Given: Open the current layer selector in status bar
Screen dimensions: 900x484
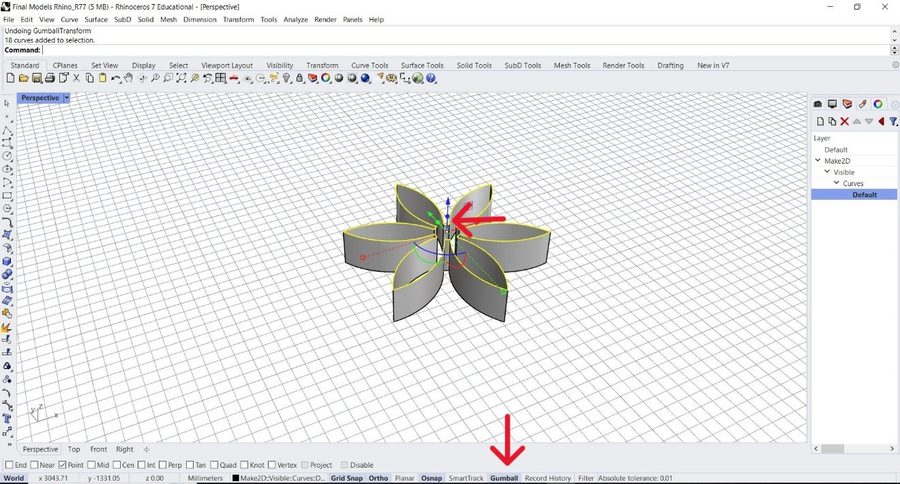Looking at the screenshot, I should click(278, 478).
